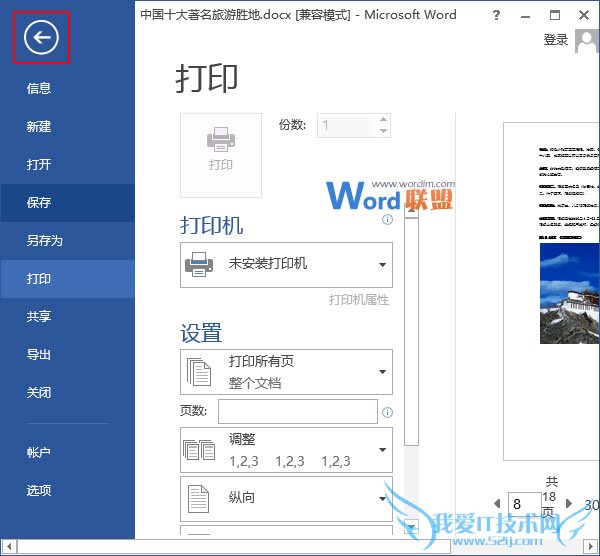The width and height of the screenshot is (600, 556).
Task: Click the large 打印 print button
Action: point(221,155)
